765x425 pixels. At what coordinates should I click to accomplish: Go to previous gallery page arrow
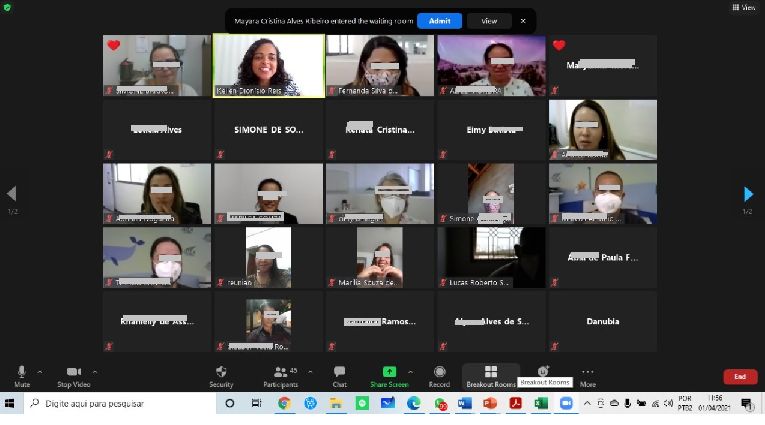pyautogui.click(x=12, y=194)
